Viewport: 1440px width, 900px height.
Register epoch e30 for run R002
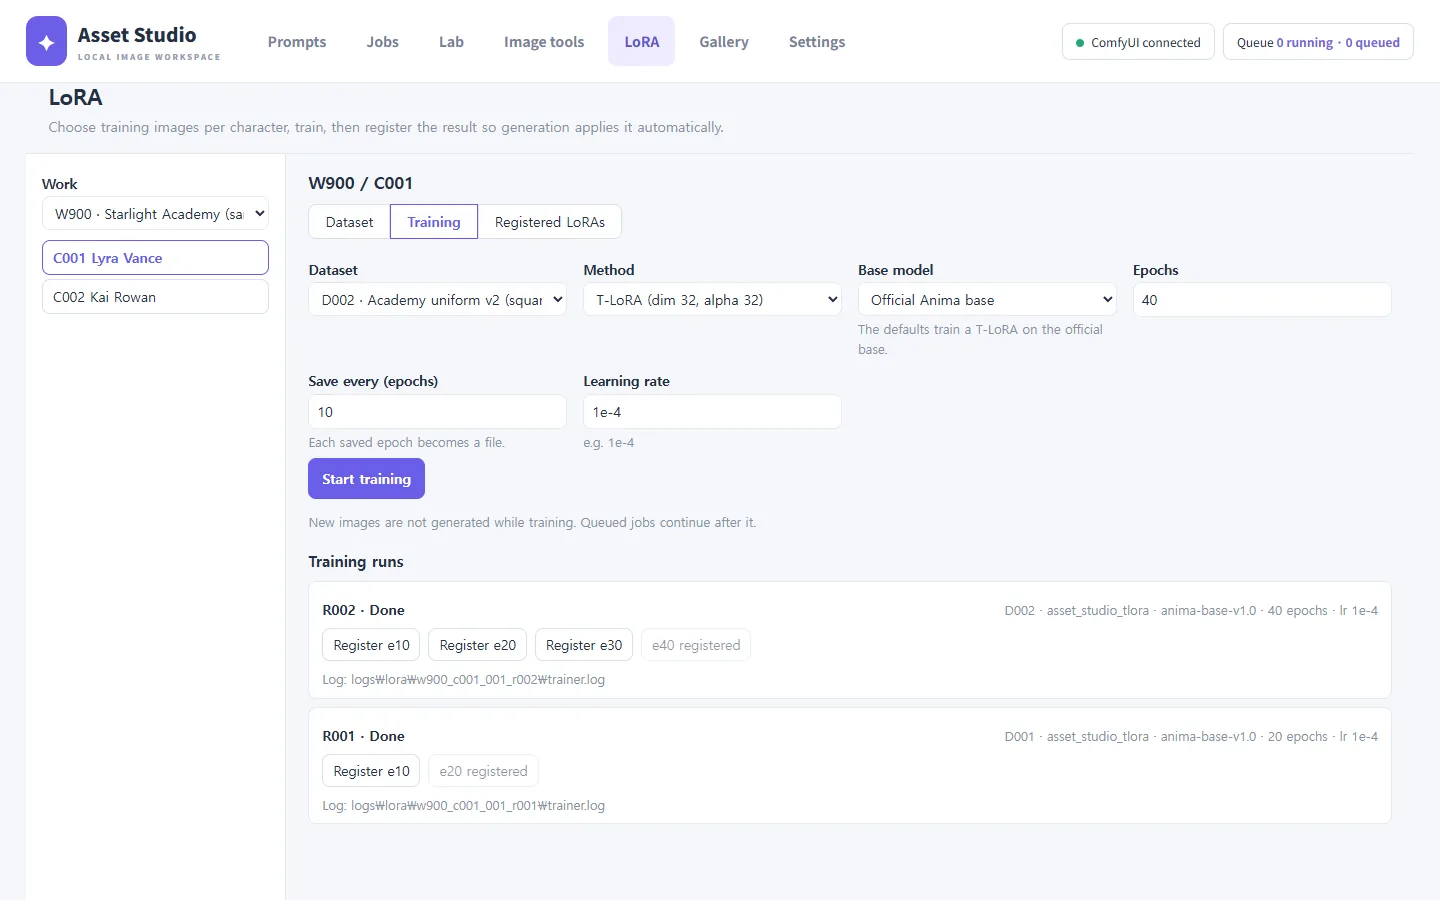click(584, 645)
